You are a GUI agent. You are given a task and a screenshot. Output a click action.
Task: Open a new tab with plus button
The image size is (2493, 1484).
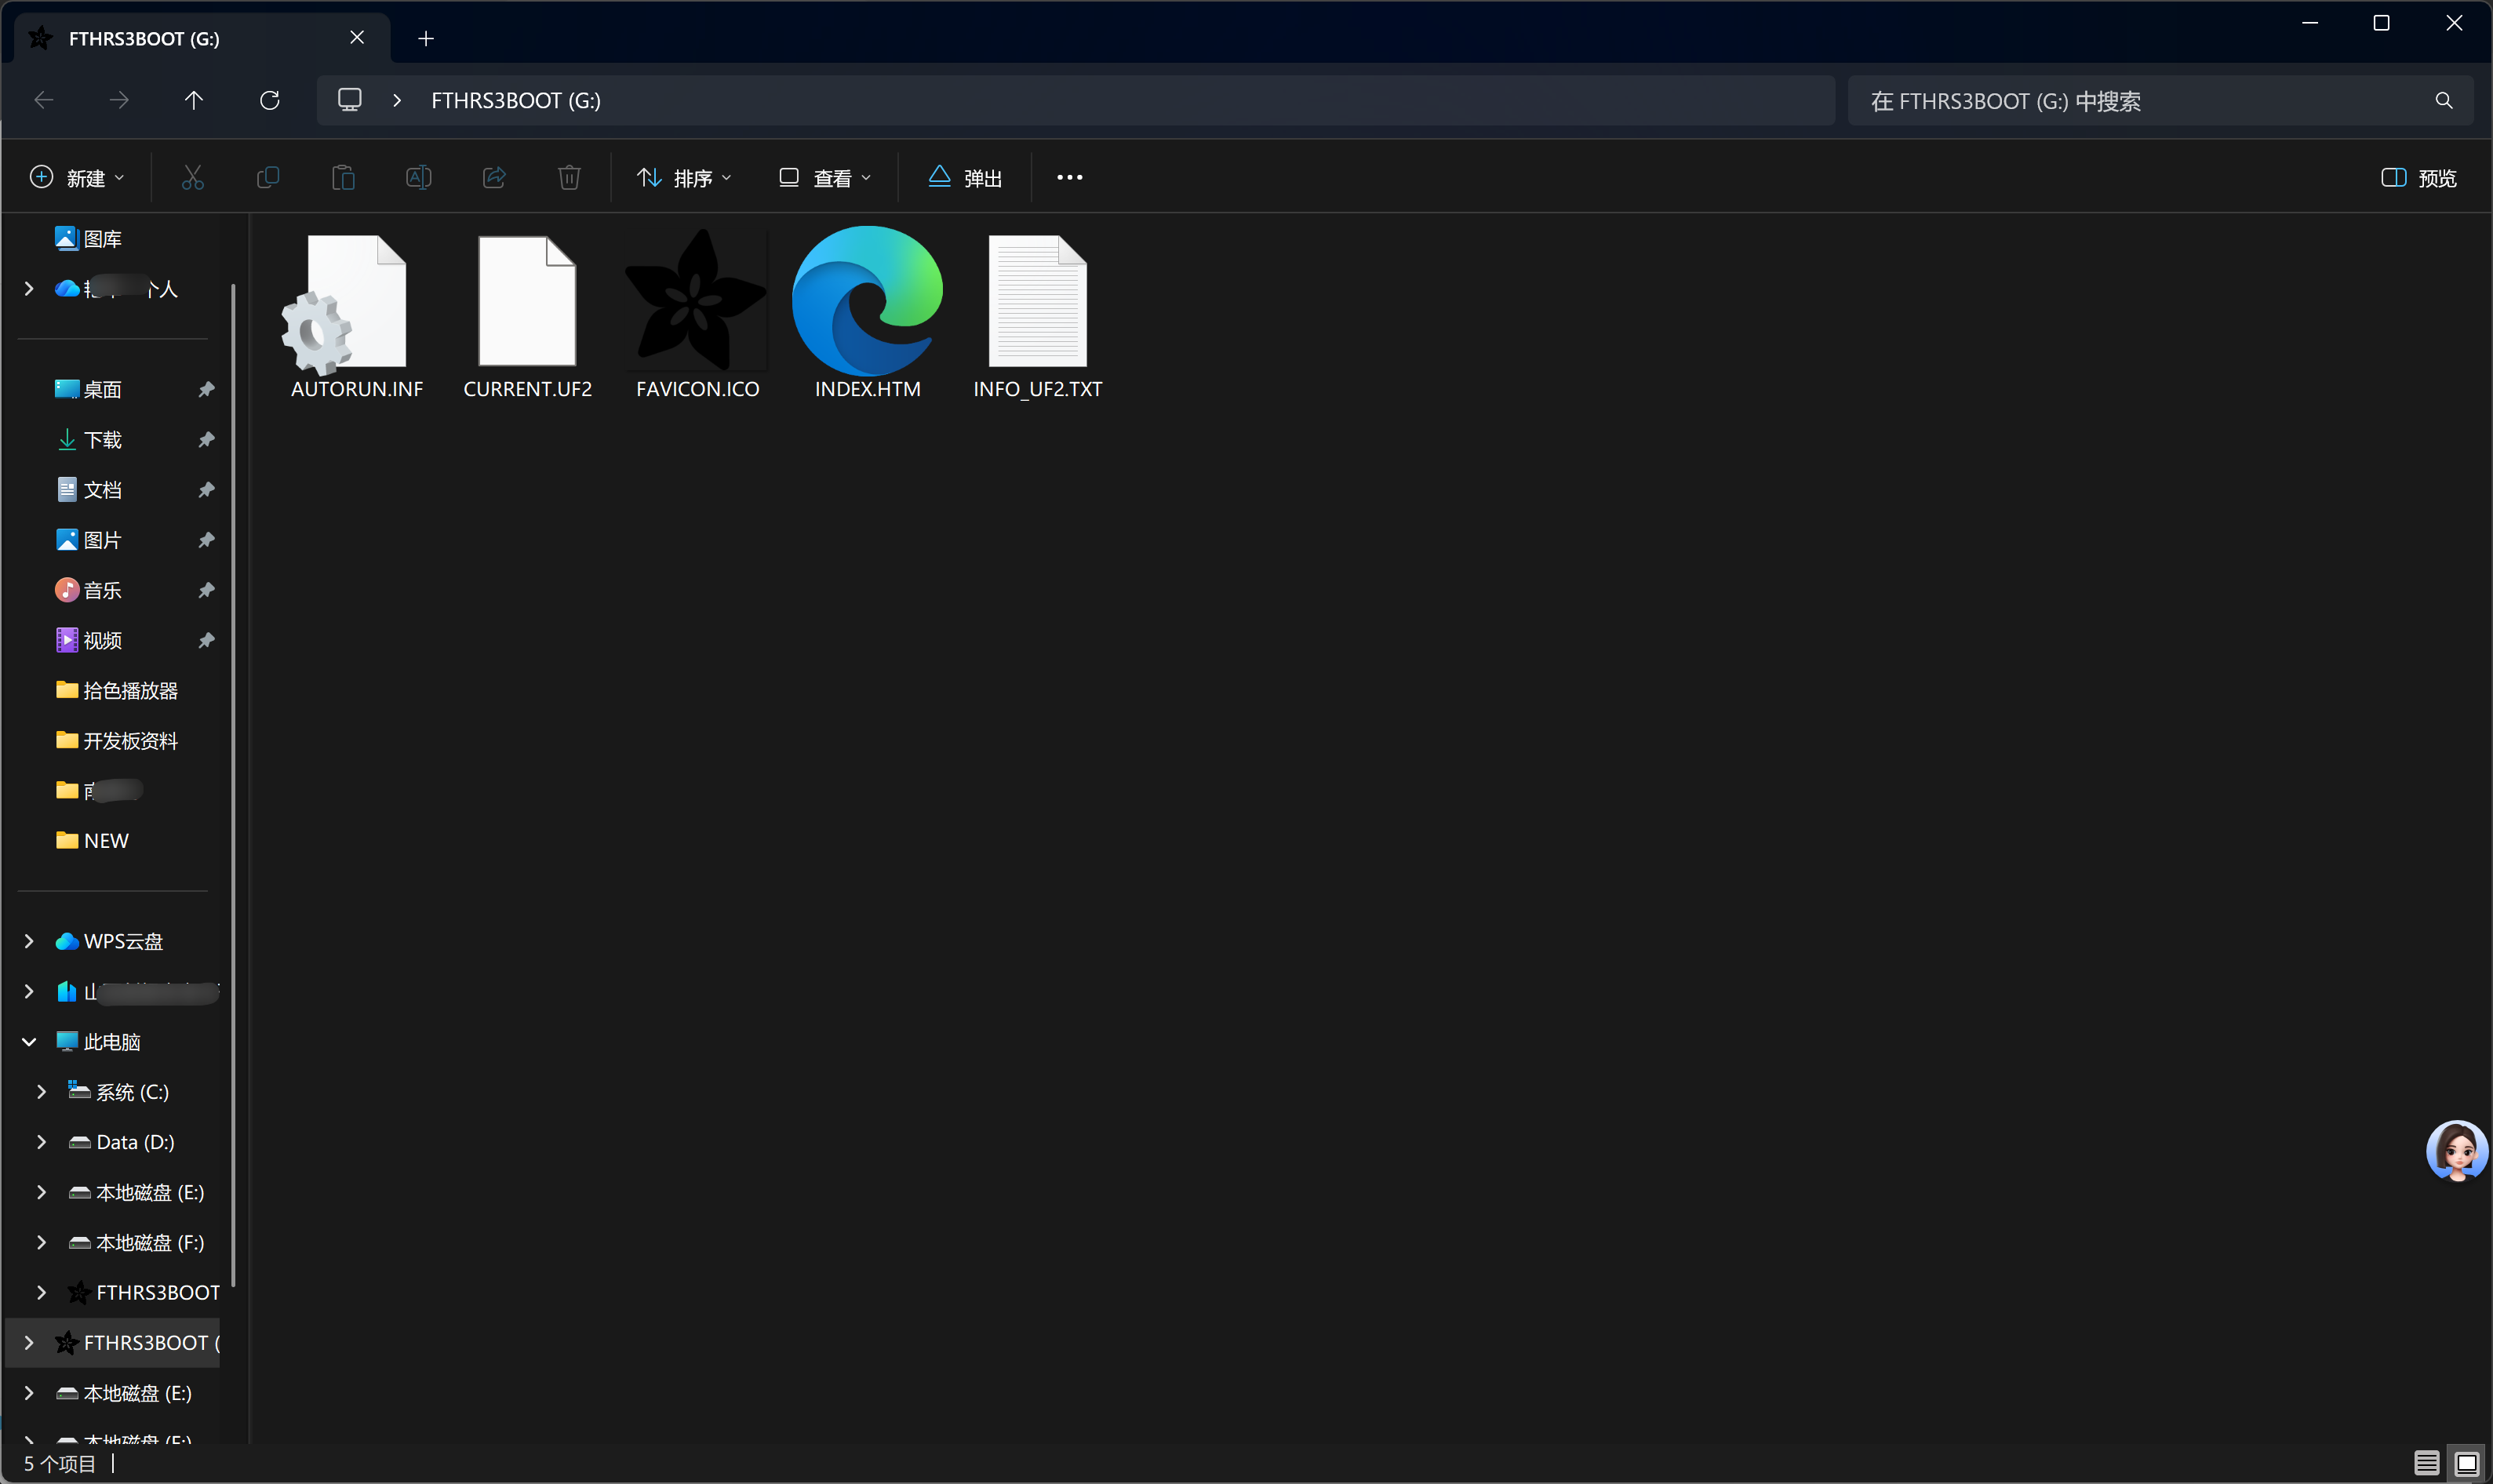click(x=426, y=38)
